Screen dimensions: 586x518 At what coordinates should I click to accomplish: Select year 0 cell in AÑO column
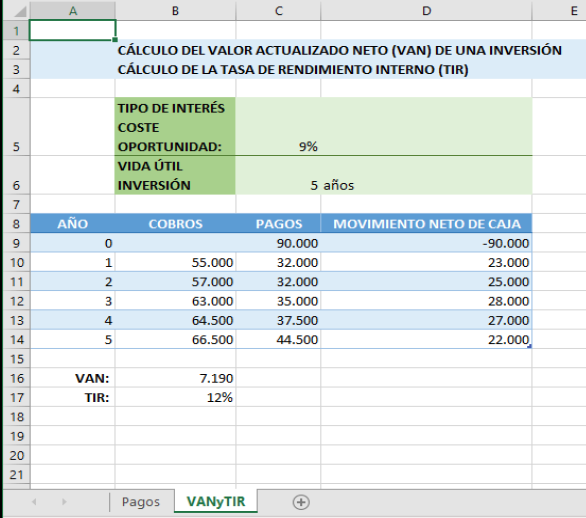(x=73, y=243)
